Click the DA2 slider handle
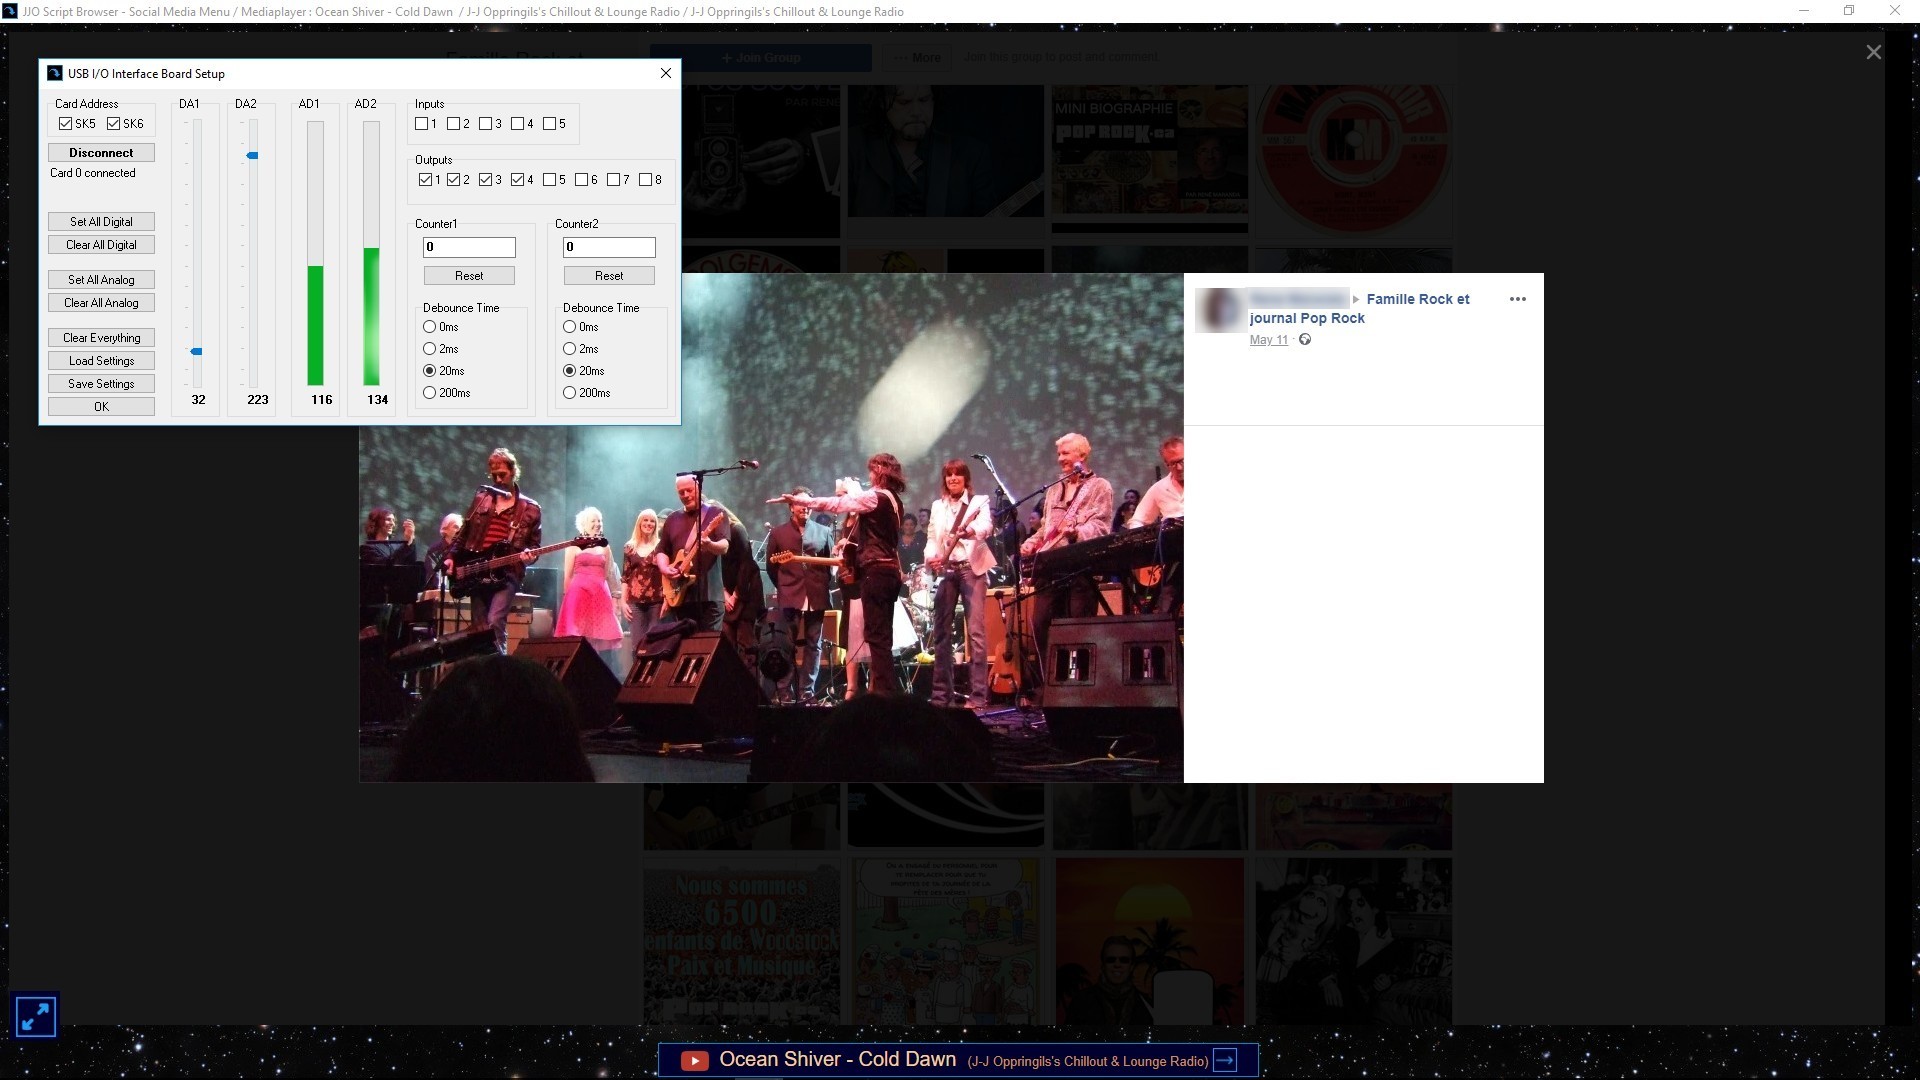 [253, 156]
